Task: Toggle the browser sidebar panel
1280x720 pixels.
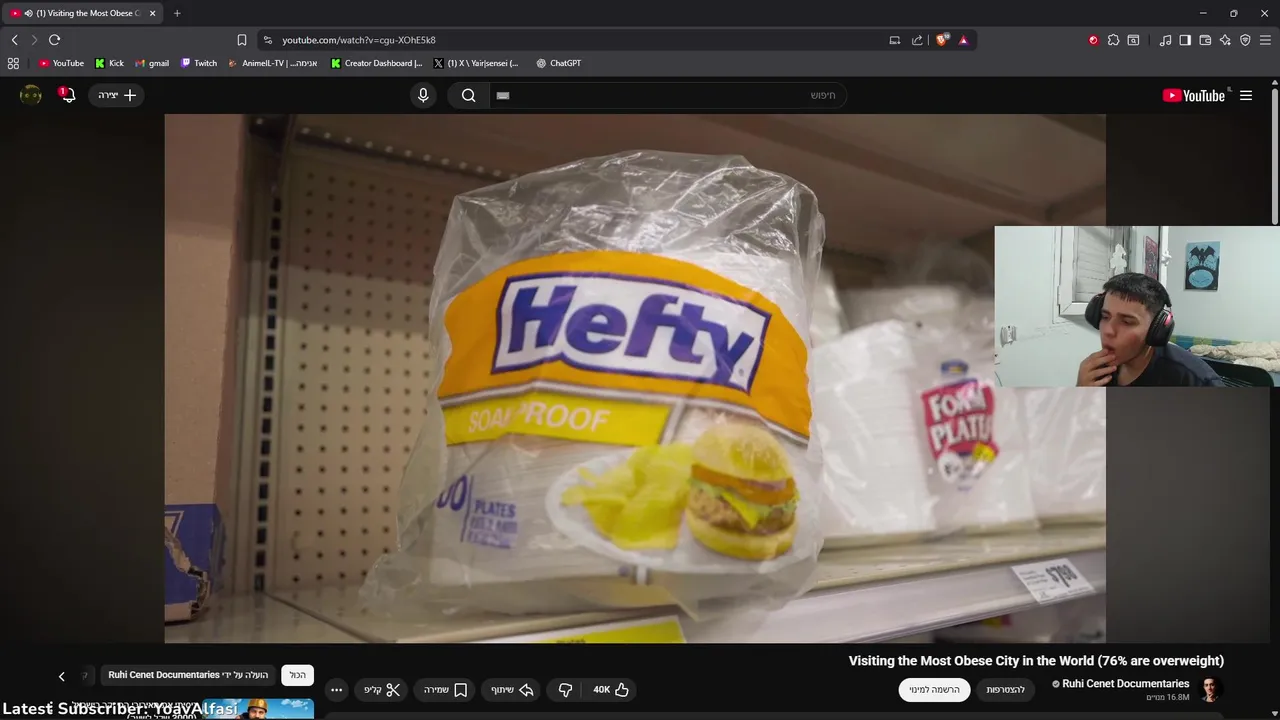Action: (1185, 40)
